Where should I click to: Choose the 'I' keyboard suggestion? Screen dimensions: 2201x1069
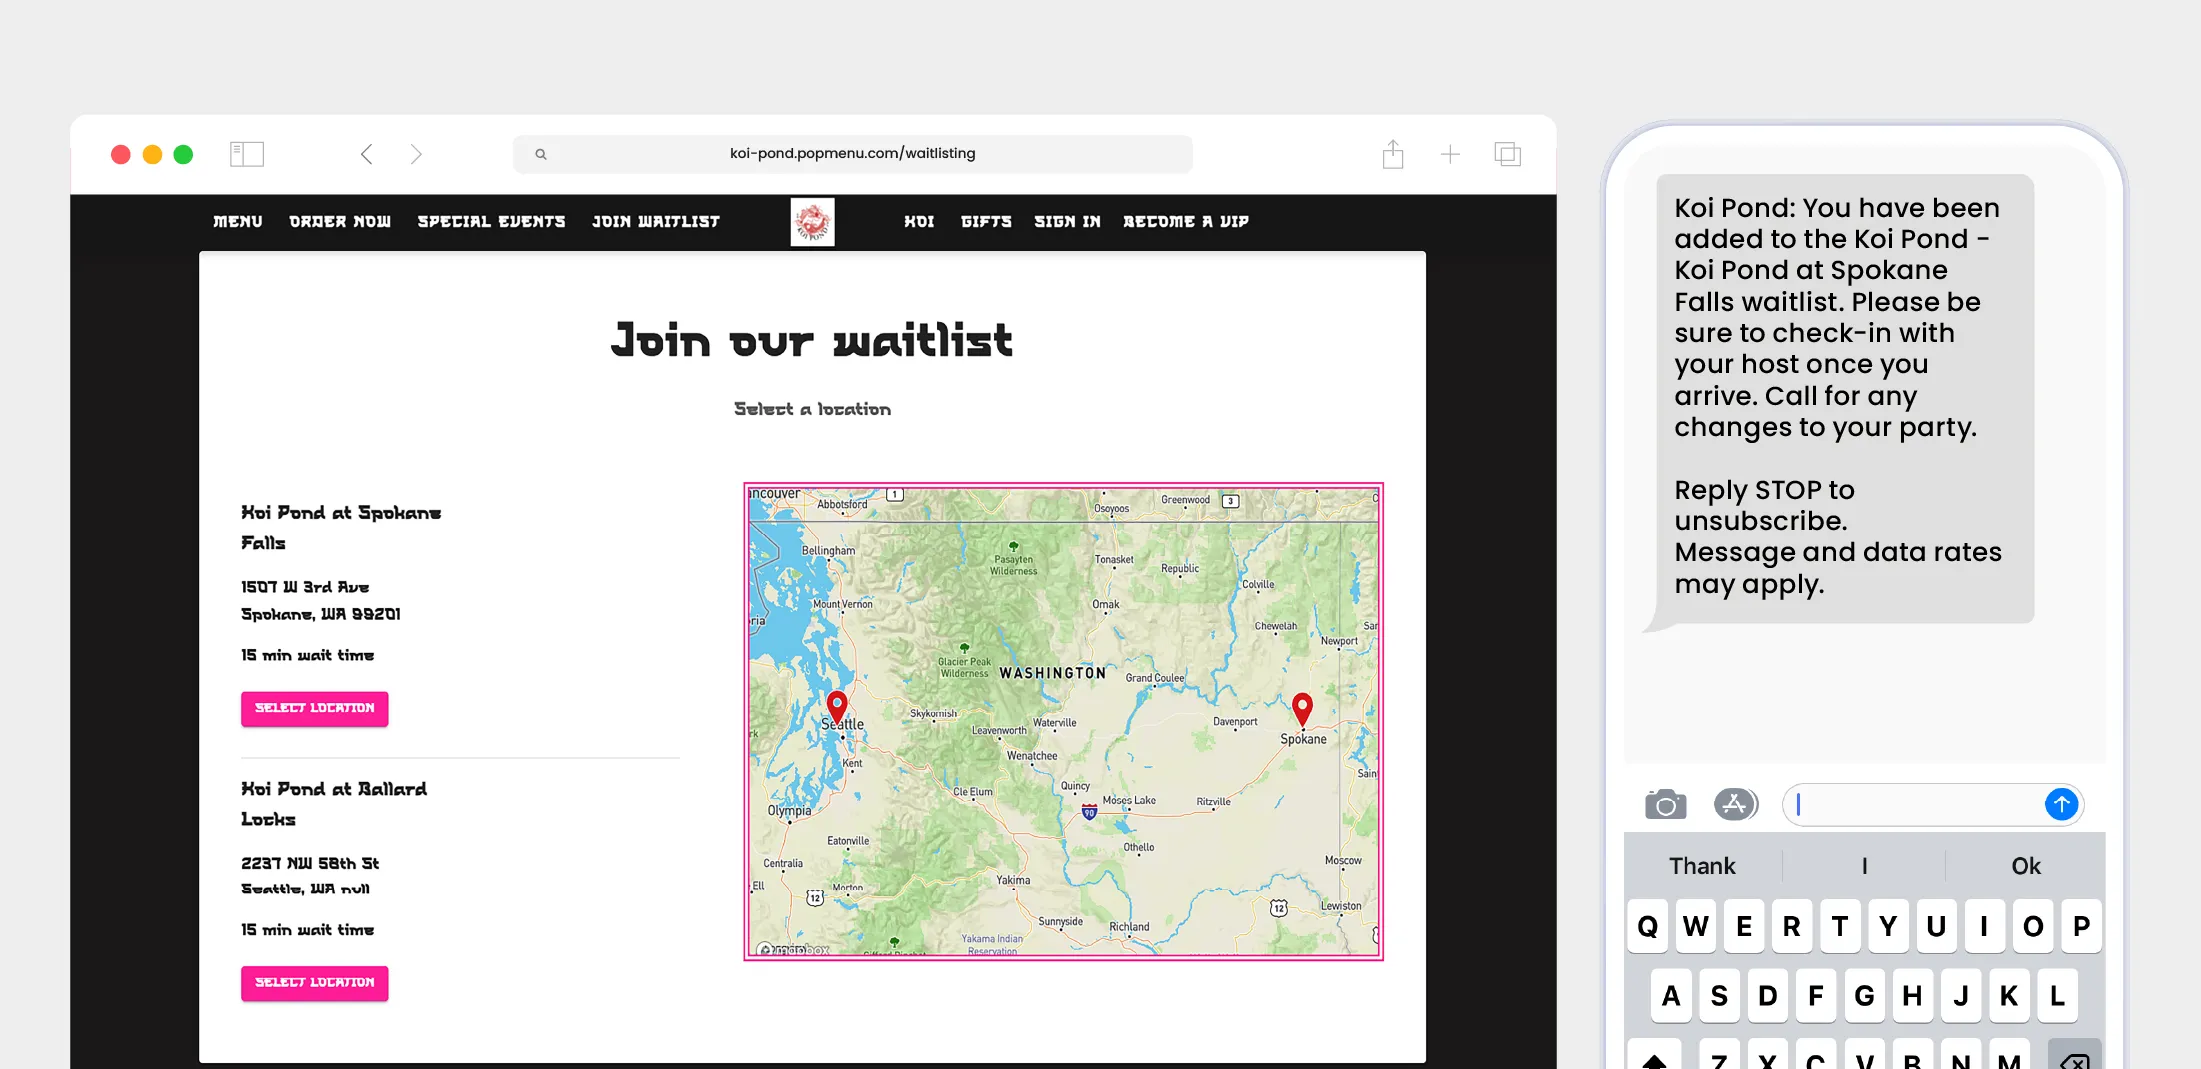tap(1864, 866)
